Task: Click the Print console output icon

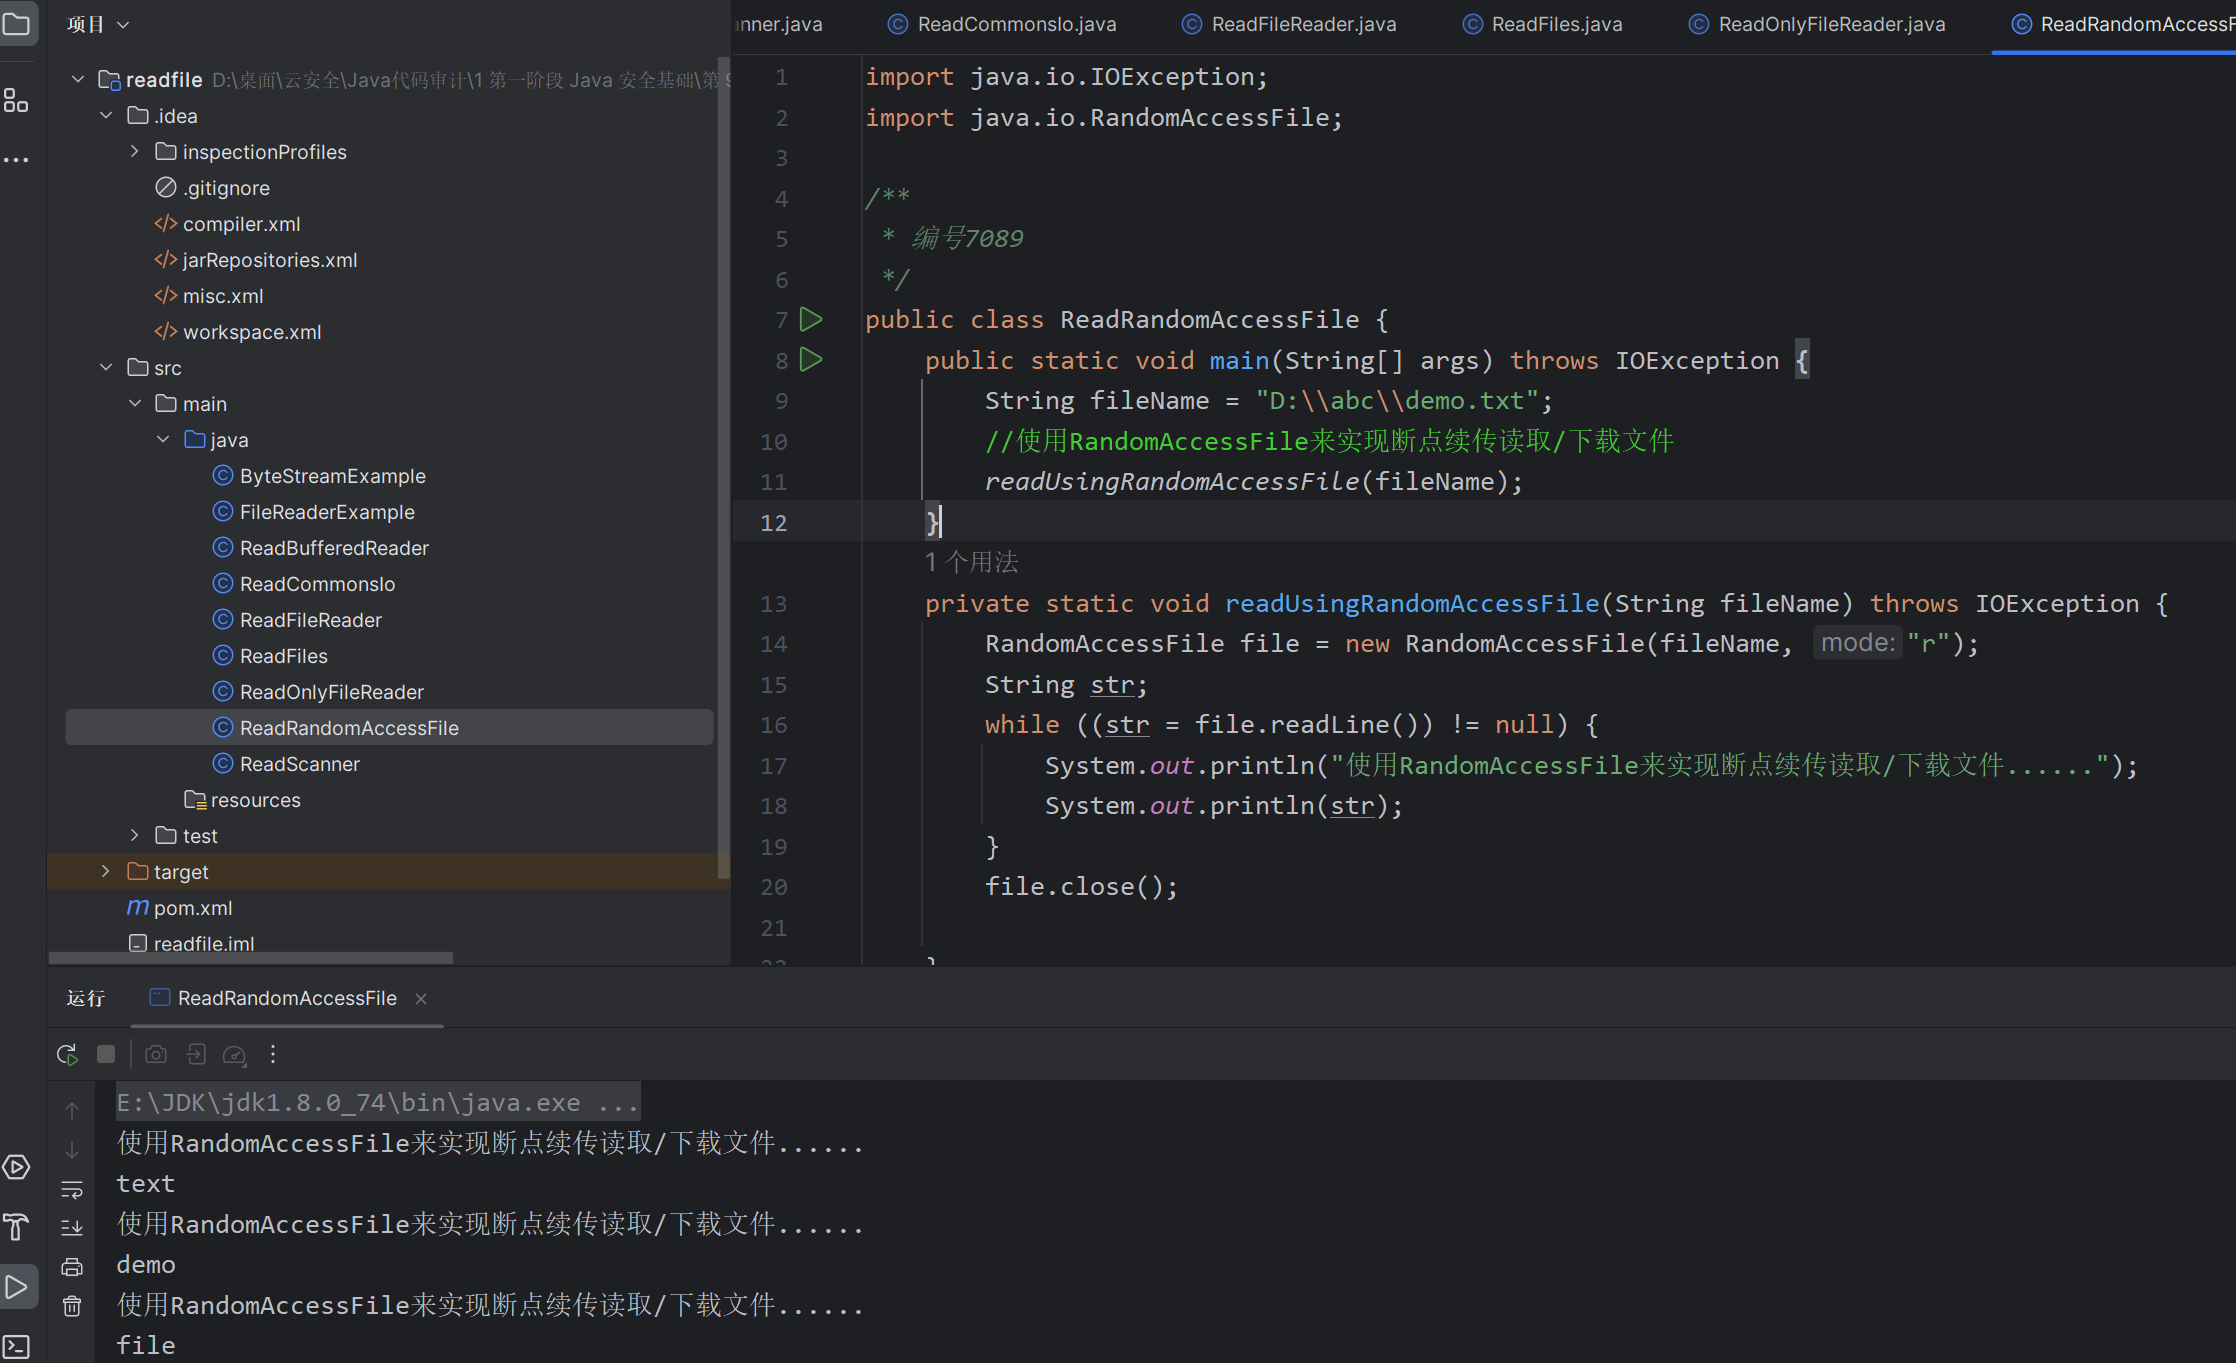Action: (x=72, y=1267)
